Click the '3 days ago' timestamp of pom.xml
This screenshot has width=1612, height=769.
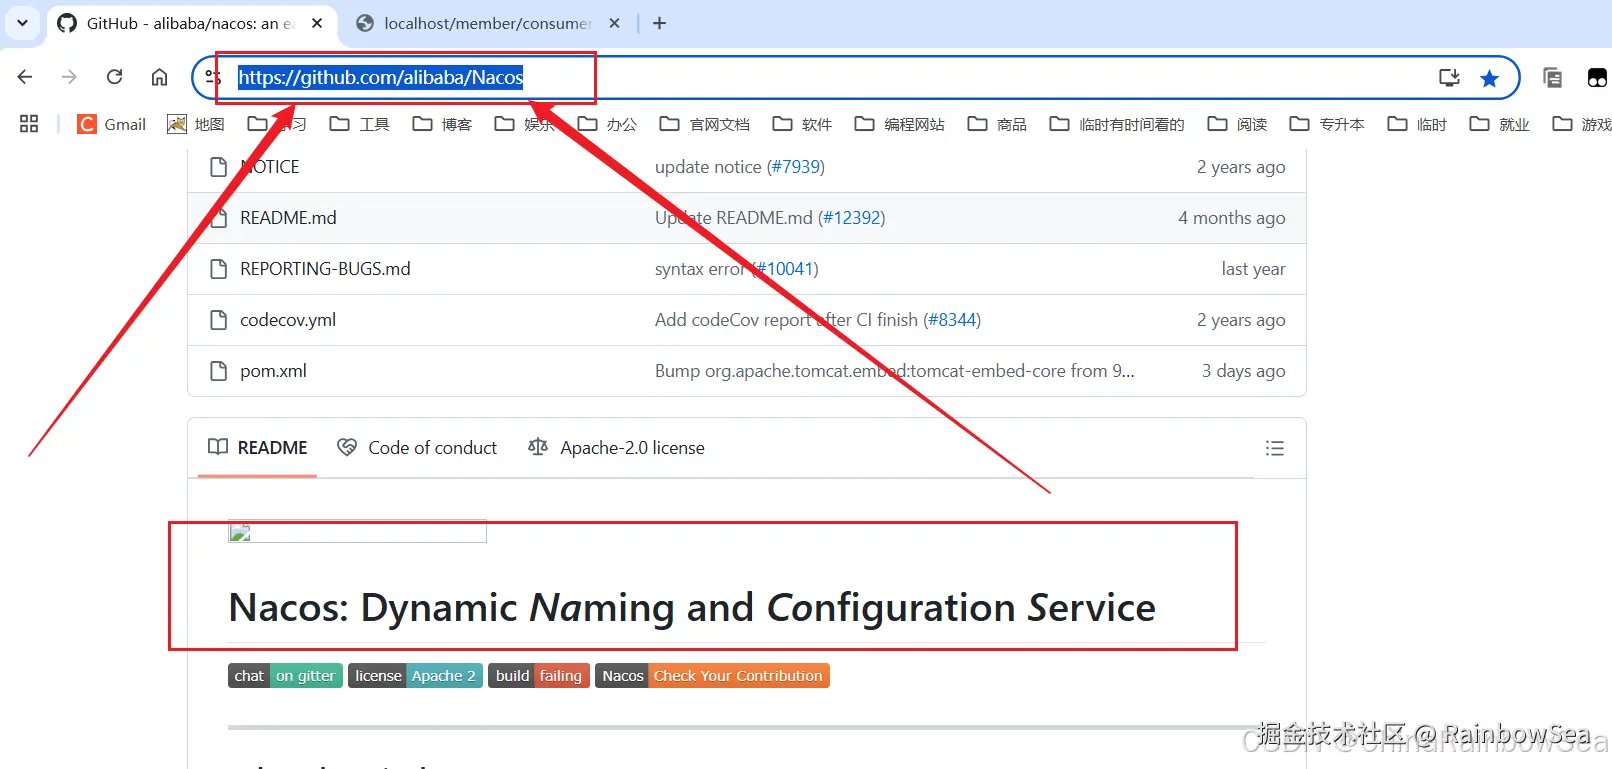1244,371
